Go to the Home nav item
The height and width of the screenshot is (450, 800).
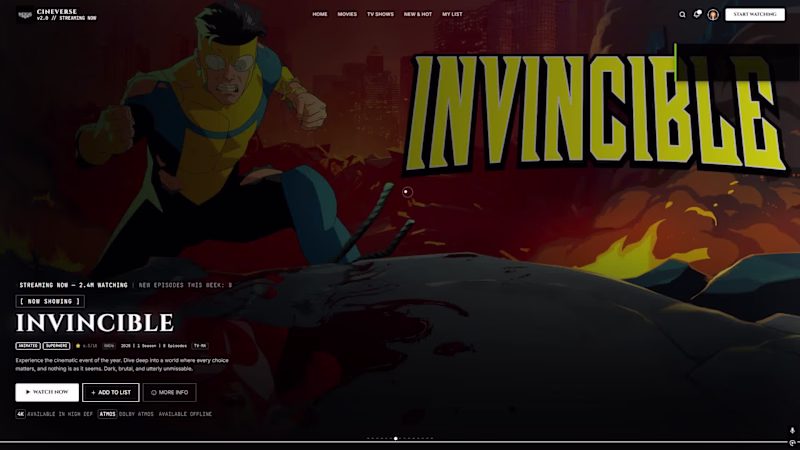320,14
